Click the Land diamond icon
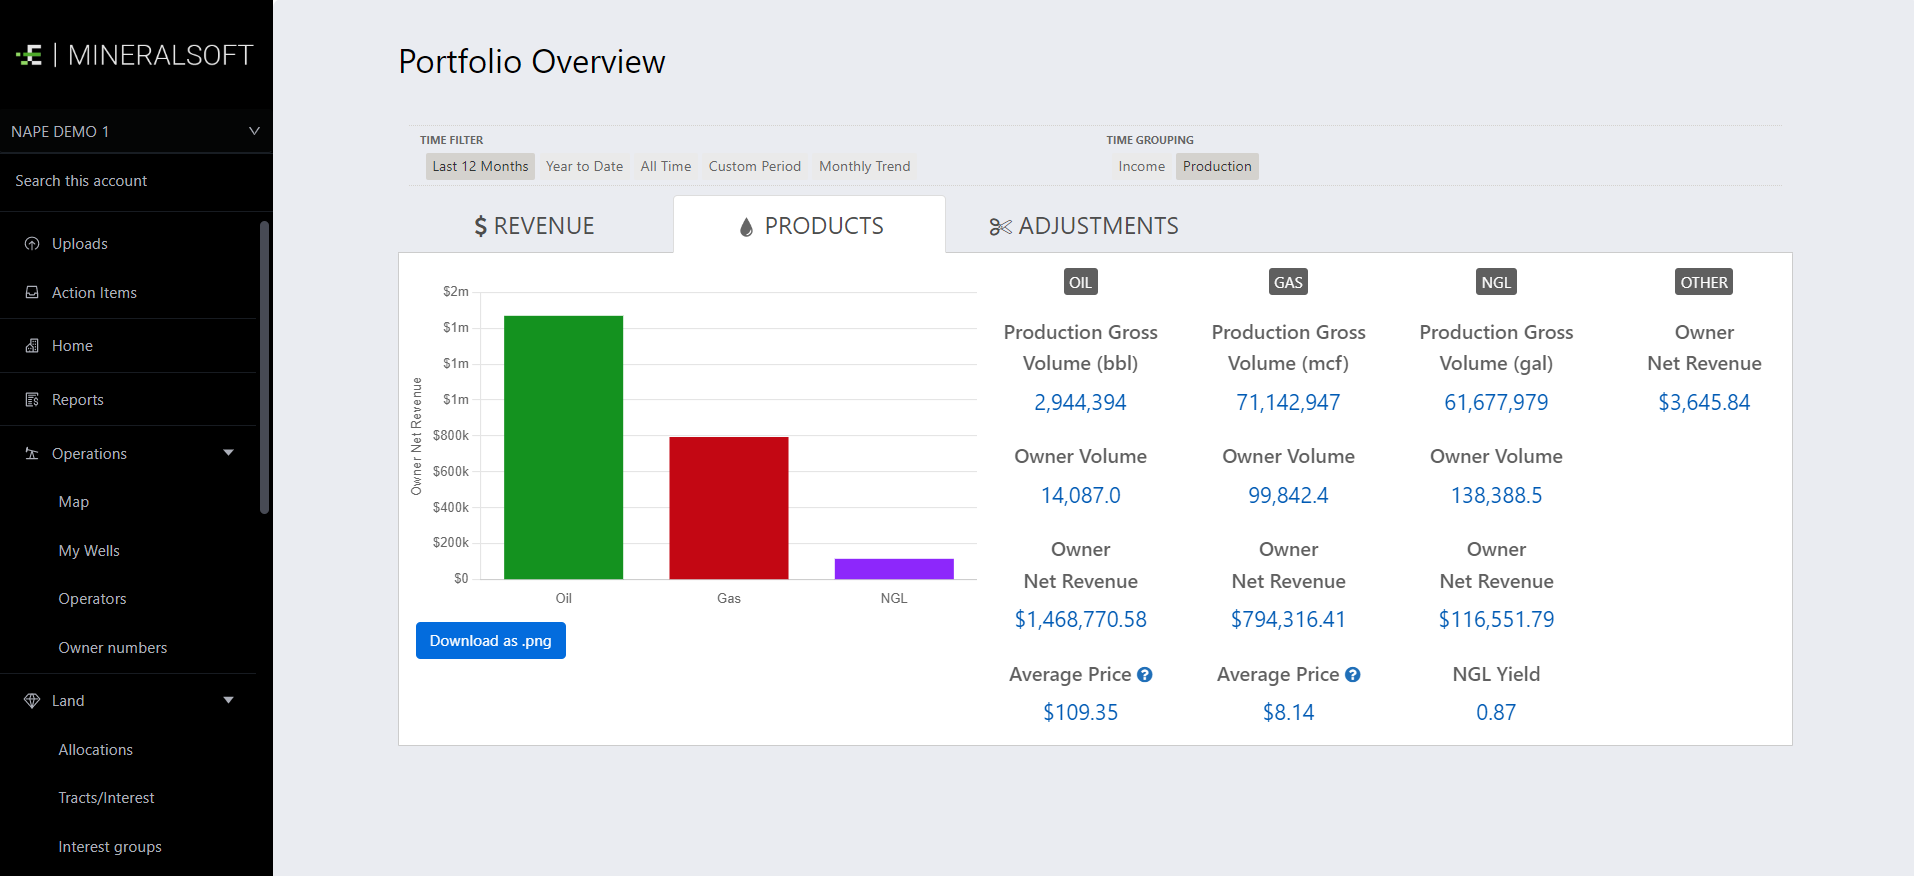This screenshot has width=1914, height=876. pyautogui.click(x=32, y=701)
